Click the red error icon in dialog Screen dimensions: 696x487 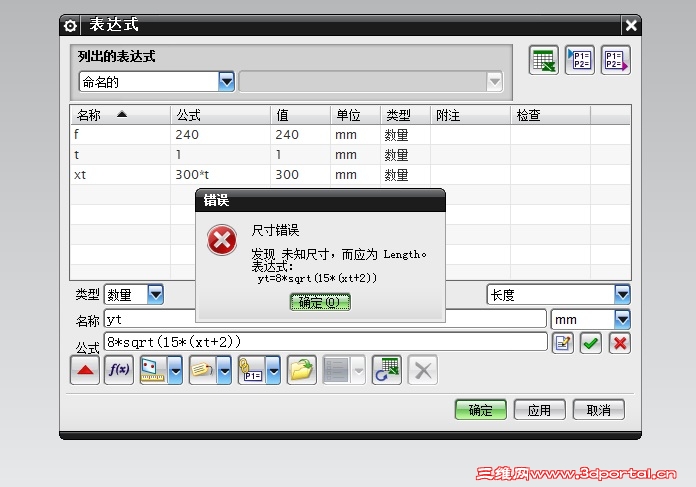coord(222,240)
